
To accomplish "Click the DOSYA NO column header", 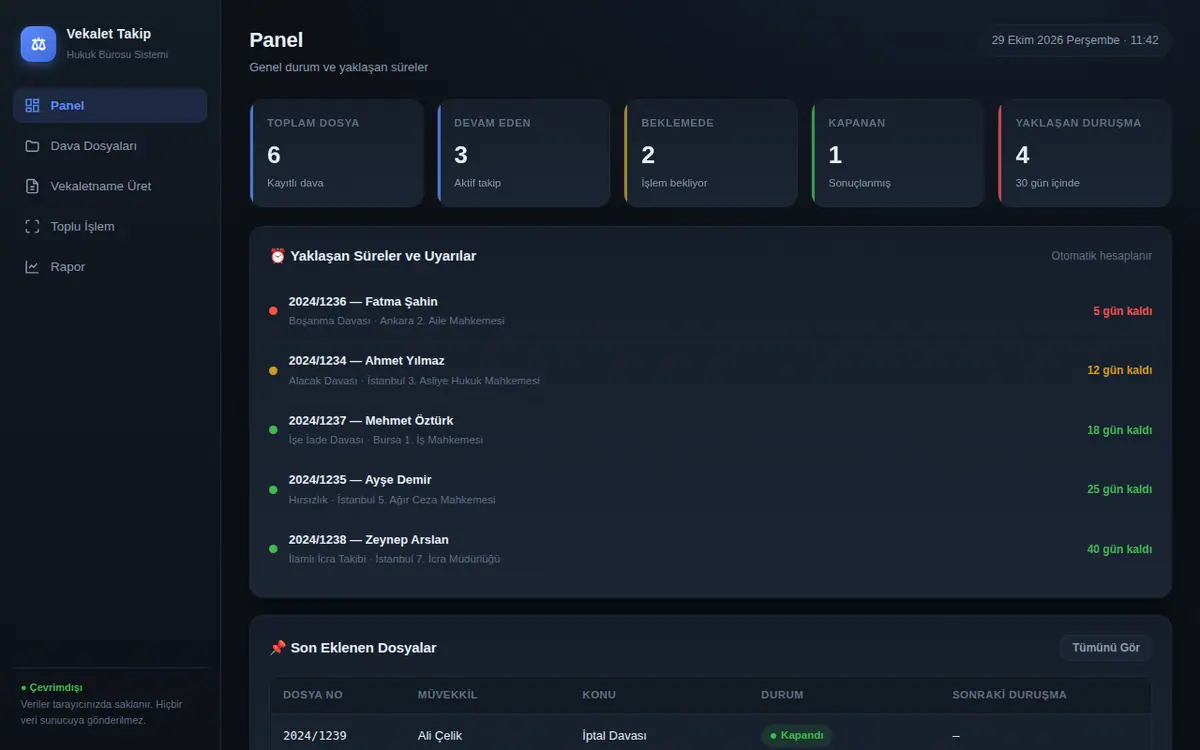I will (313, 695).
